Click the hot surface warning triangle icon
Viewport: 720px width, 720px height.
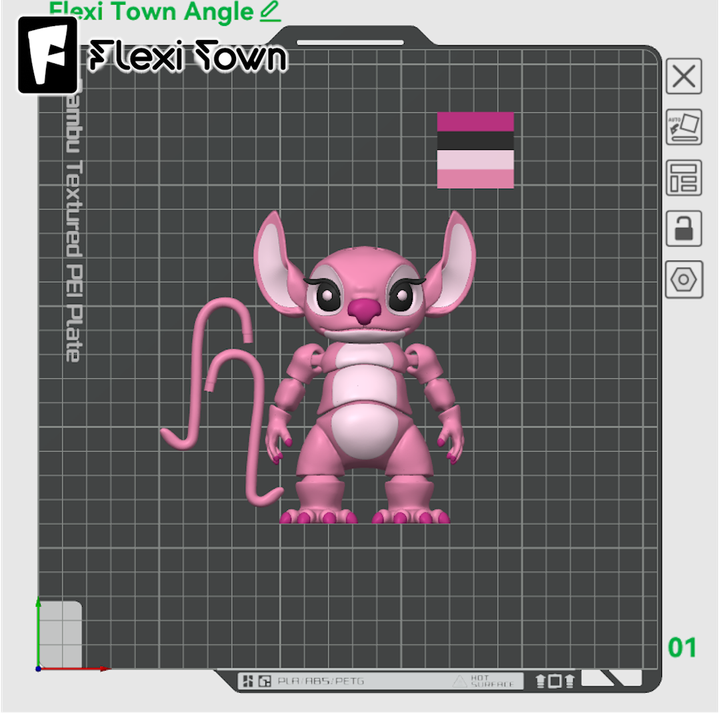[459, 681]
